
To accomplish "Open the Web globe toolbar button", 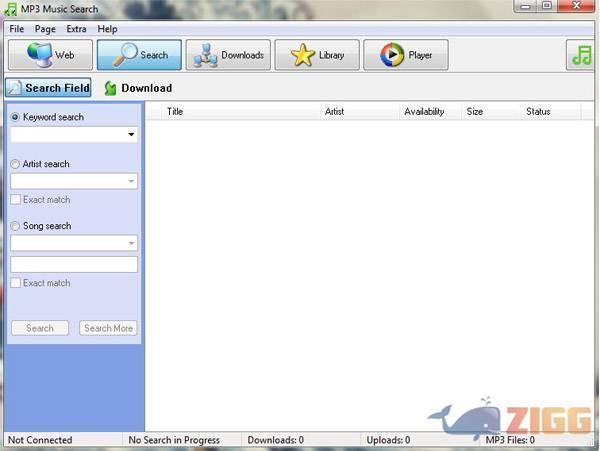I will pos(50,55).
